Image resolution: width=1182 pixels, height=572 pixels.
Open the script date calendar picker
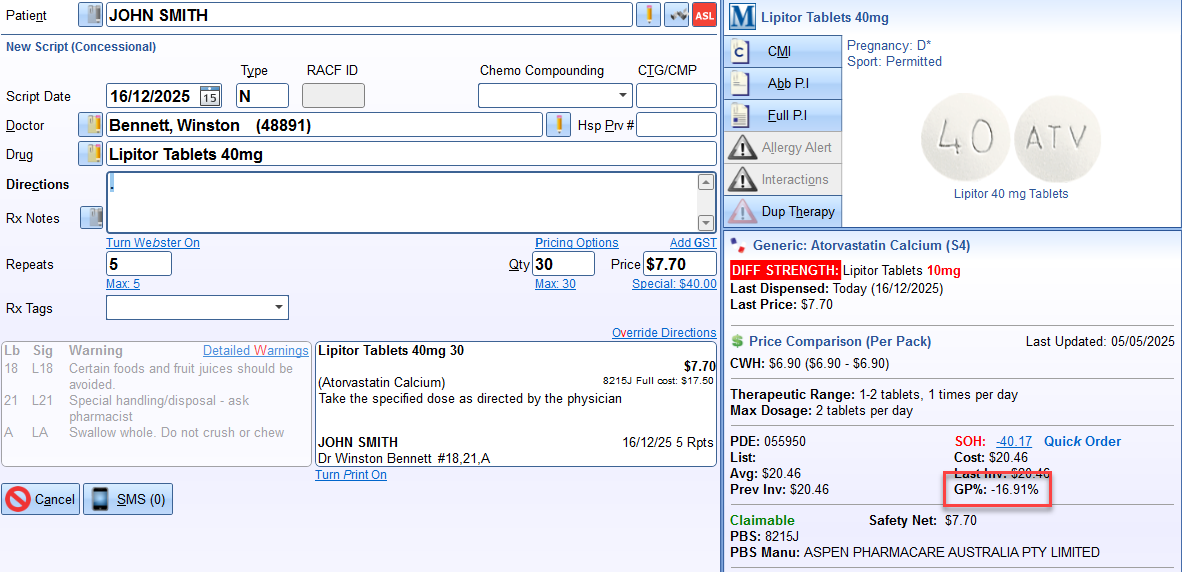point(209,96)
